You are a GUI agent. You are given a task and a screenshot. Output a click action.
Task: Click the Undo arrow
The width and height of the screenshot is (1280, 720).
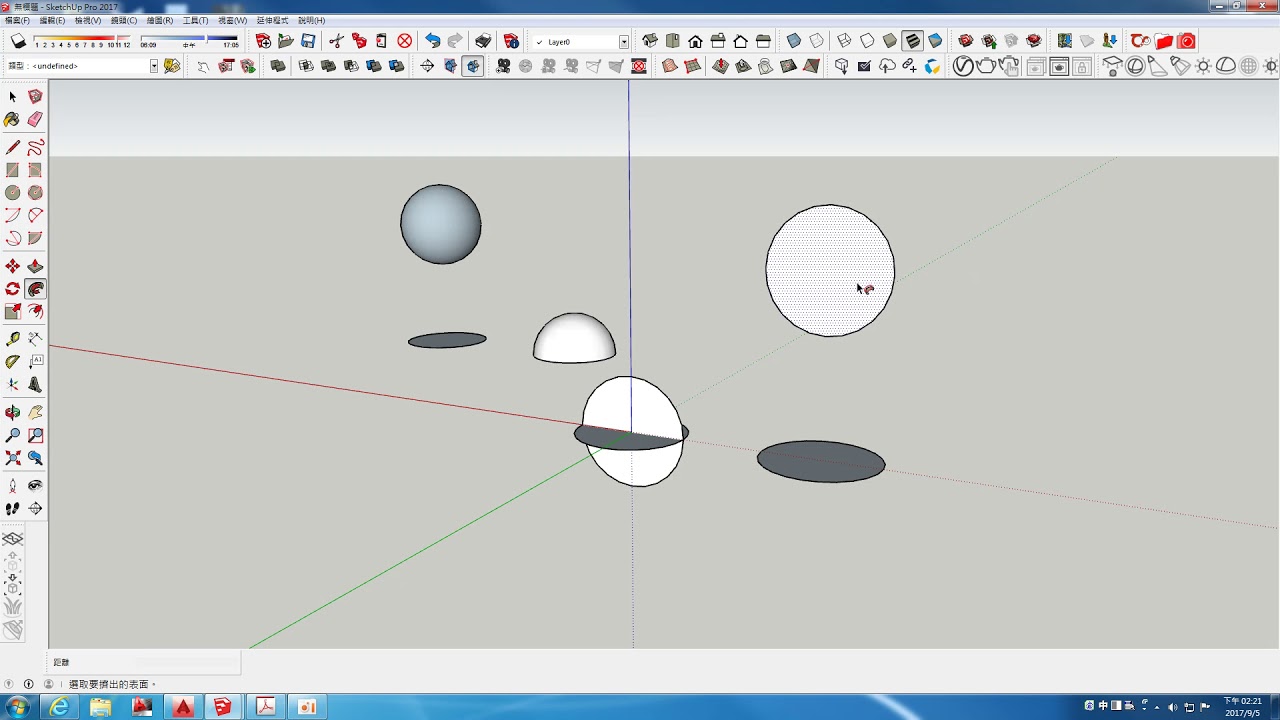(432, 41)
